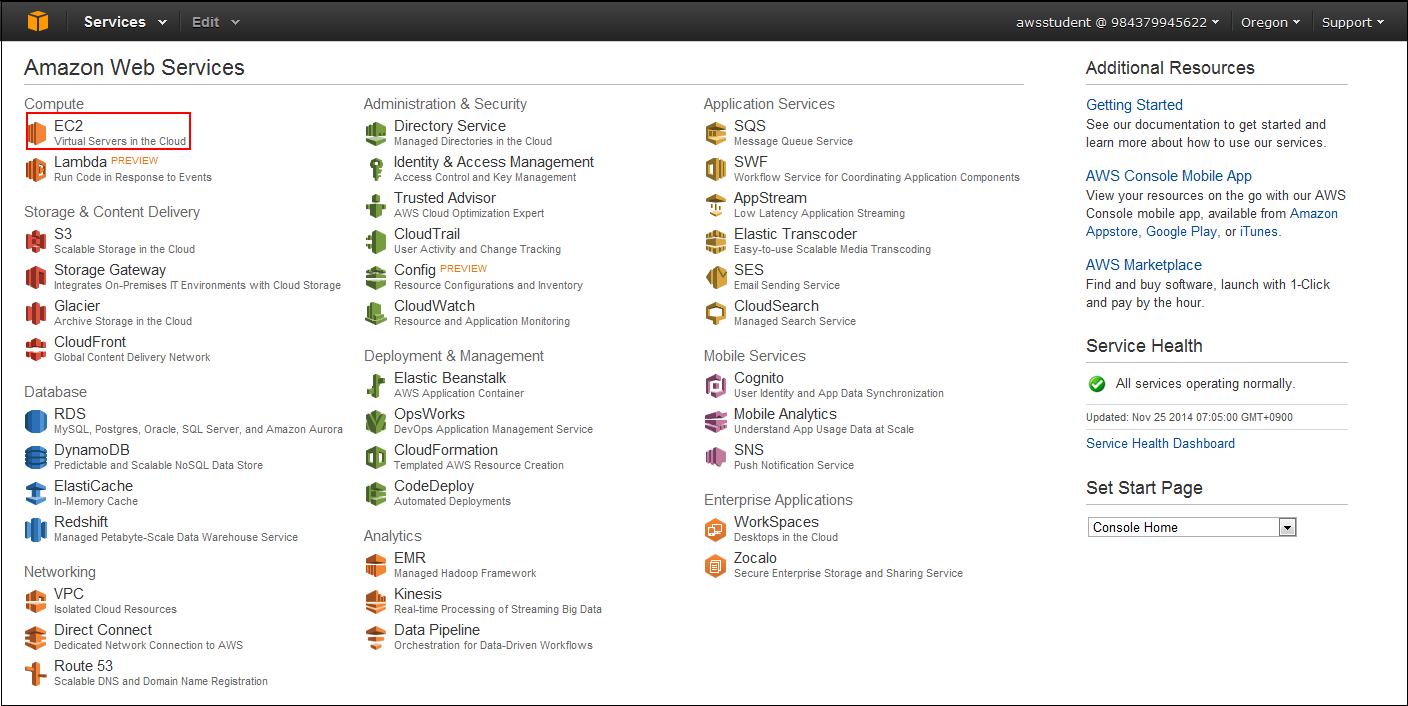Screen dimensions: 1408x706
Task: Open the Config service link
Action: (x=415, y=270)
